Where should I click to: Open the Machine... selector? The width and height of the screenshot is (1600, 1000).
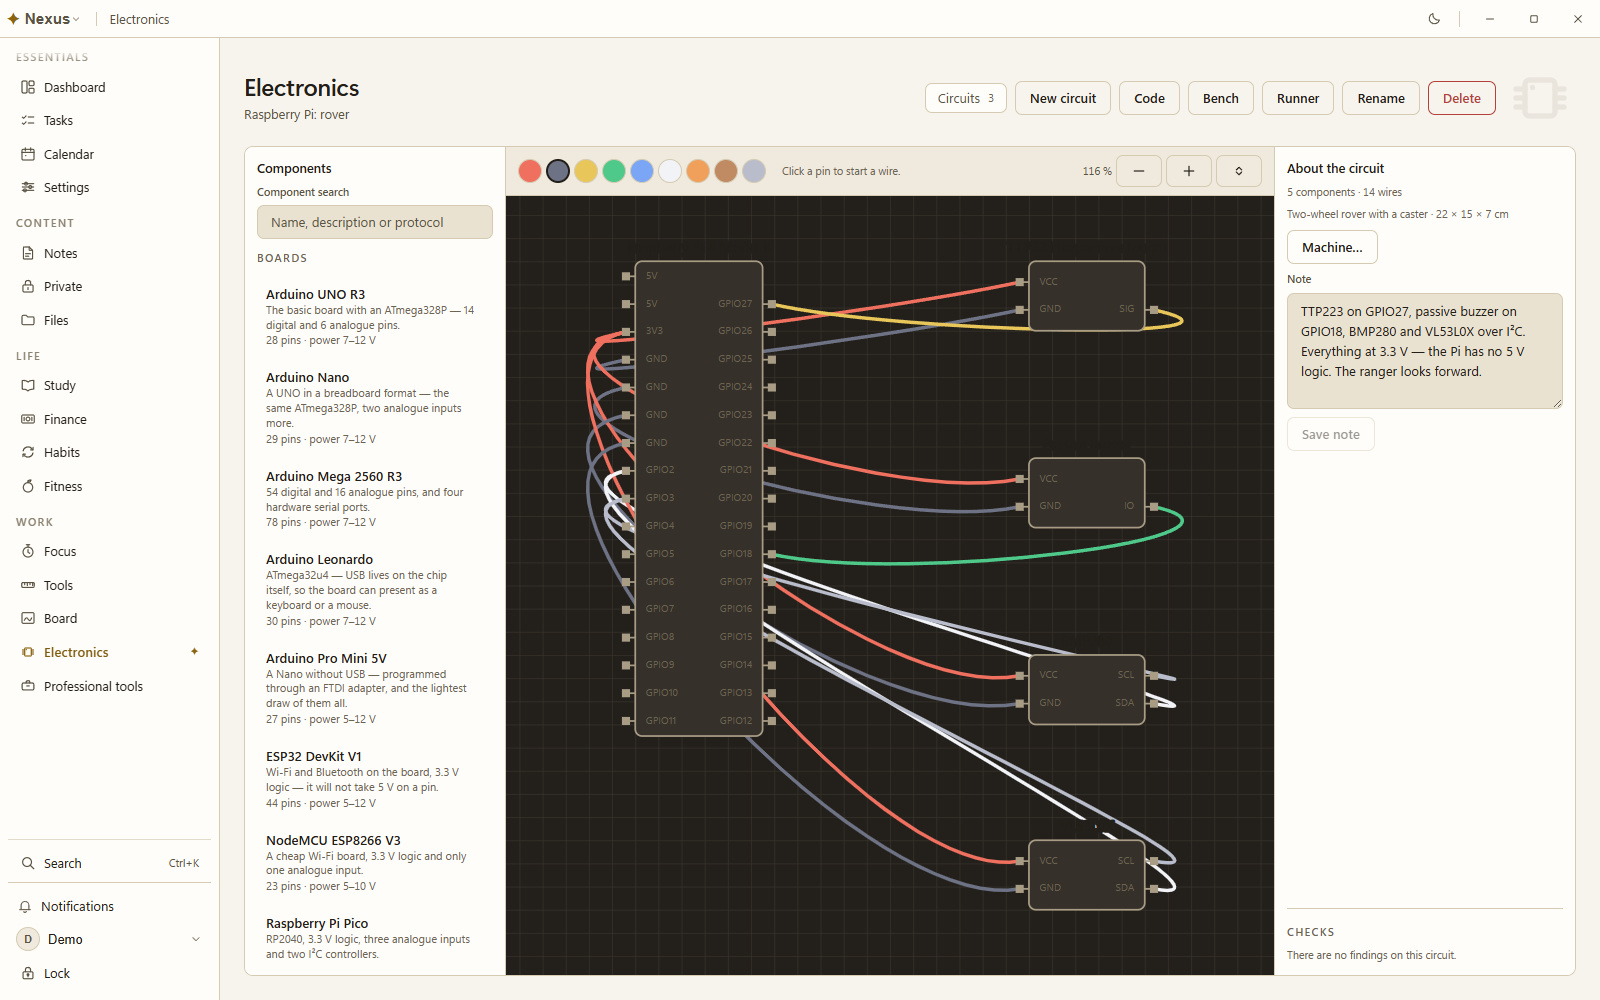coord(1332,247)
